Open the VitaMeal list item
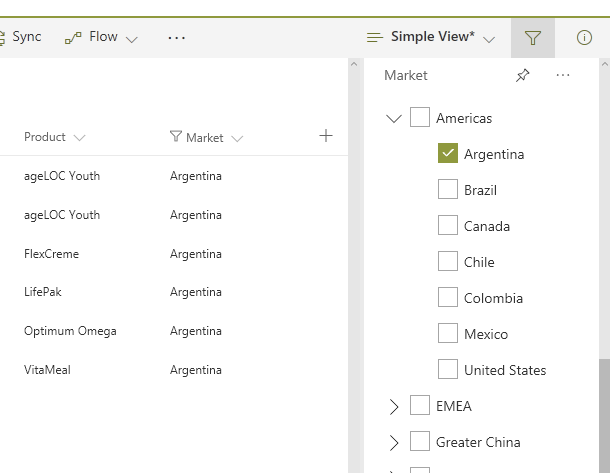The image size is (610, 473). coord(47,370)
